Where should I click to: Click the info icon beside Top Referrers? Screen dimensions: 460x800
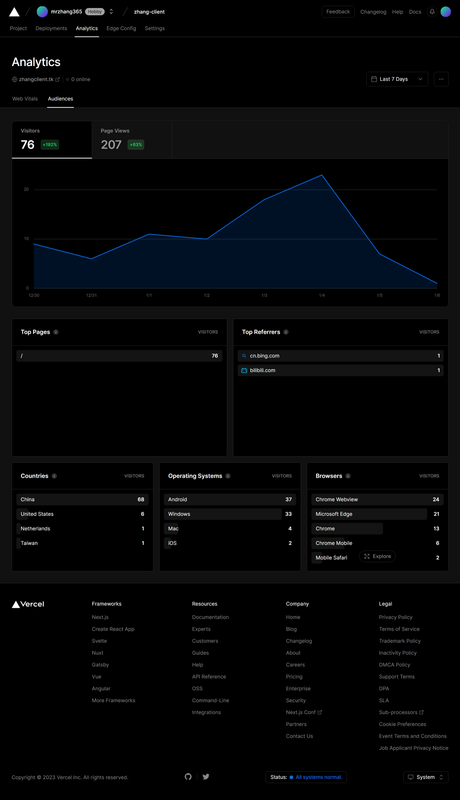[286, 332]
